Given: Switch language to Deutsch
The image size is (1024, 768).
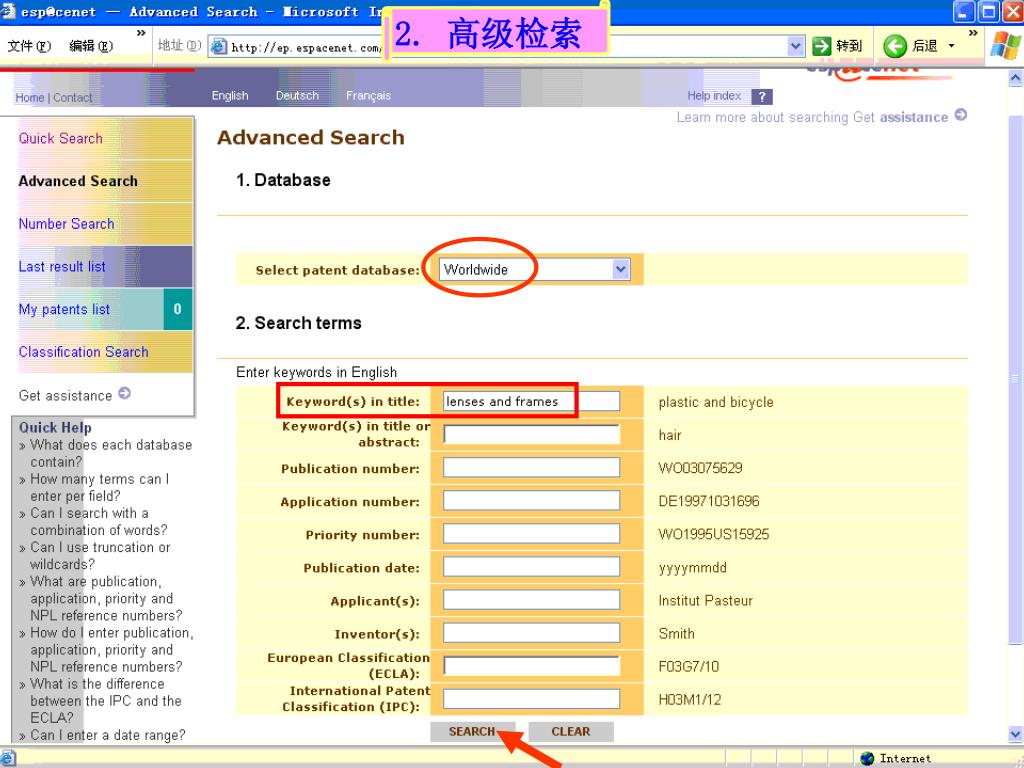Looking at the screenshot, I should (297, 95).
